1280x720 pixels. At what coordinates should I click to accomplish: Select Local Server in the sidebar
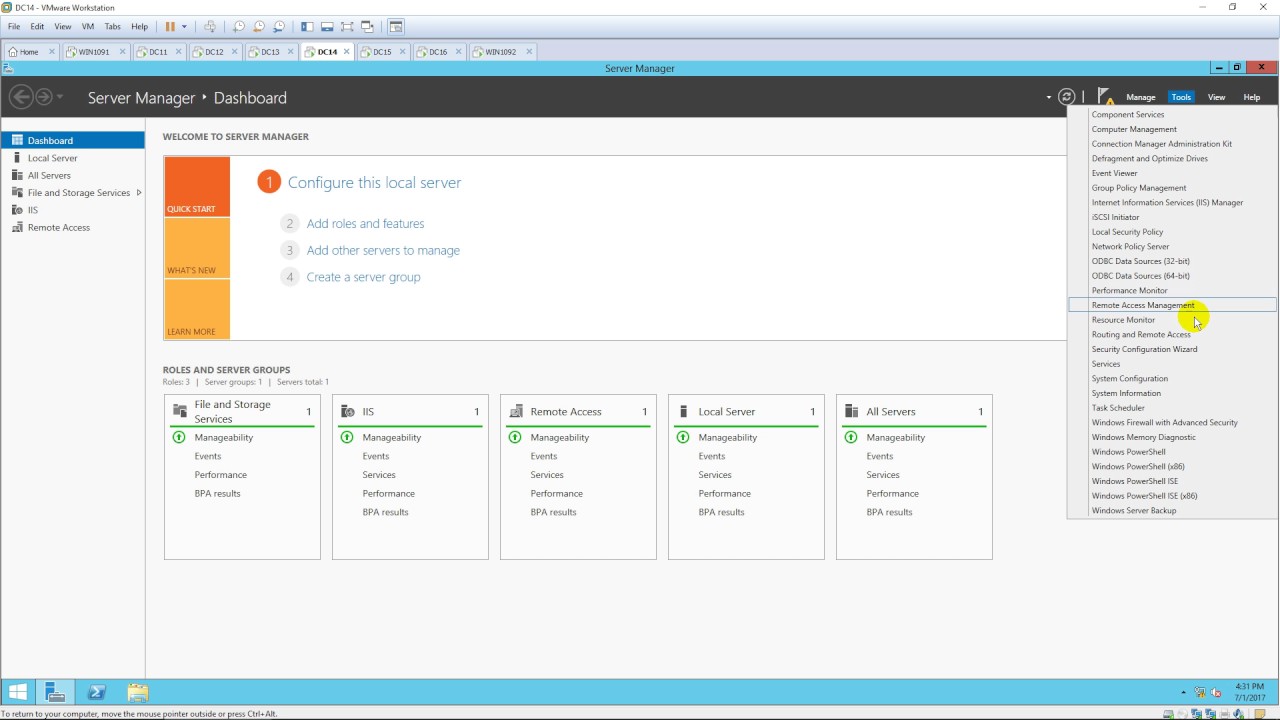pos(73,158)
